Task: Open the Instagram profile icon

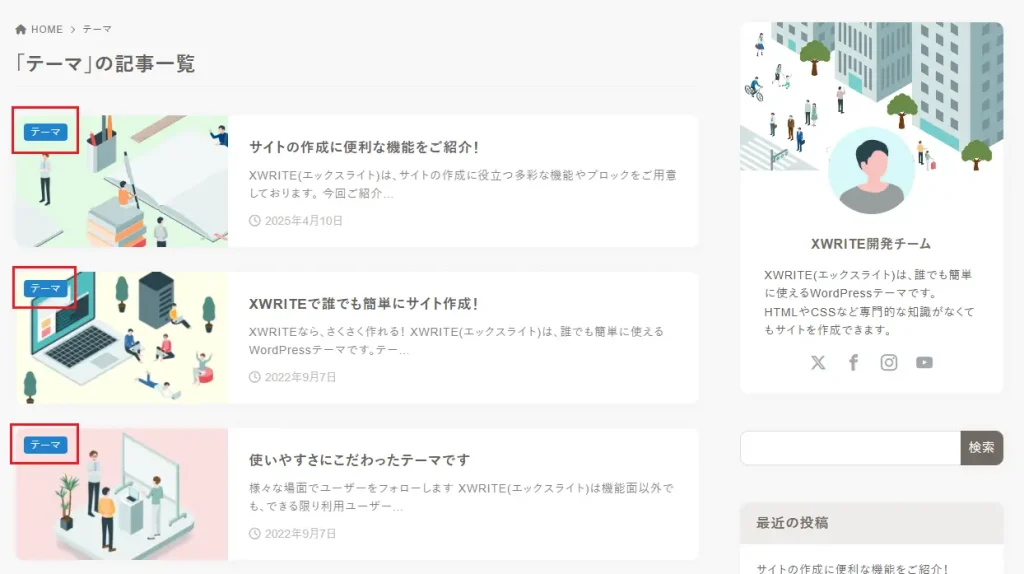Action: (x=889, y=362)
